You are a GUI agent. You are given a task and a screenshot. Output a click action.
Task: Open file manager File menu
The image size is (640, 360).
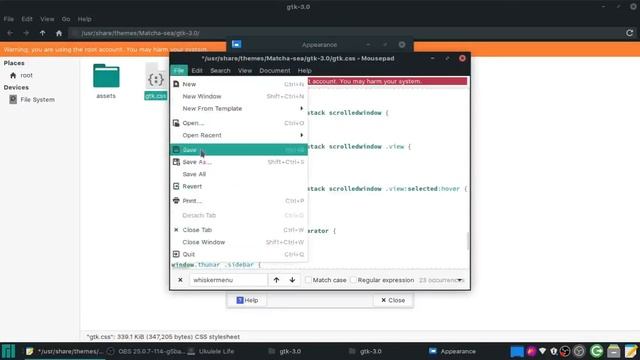pyautogui.click(x=9, y=19)
